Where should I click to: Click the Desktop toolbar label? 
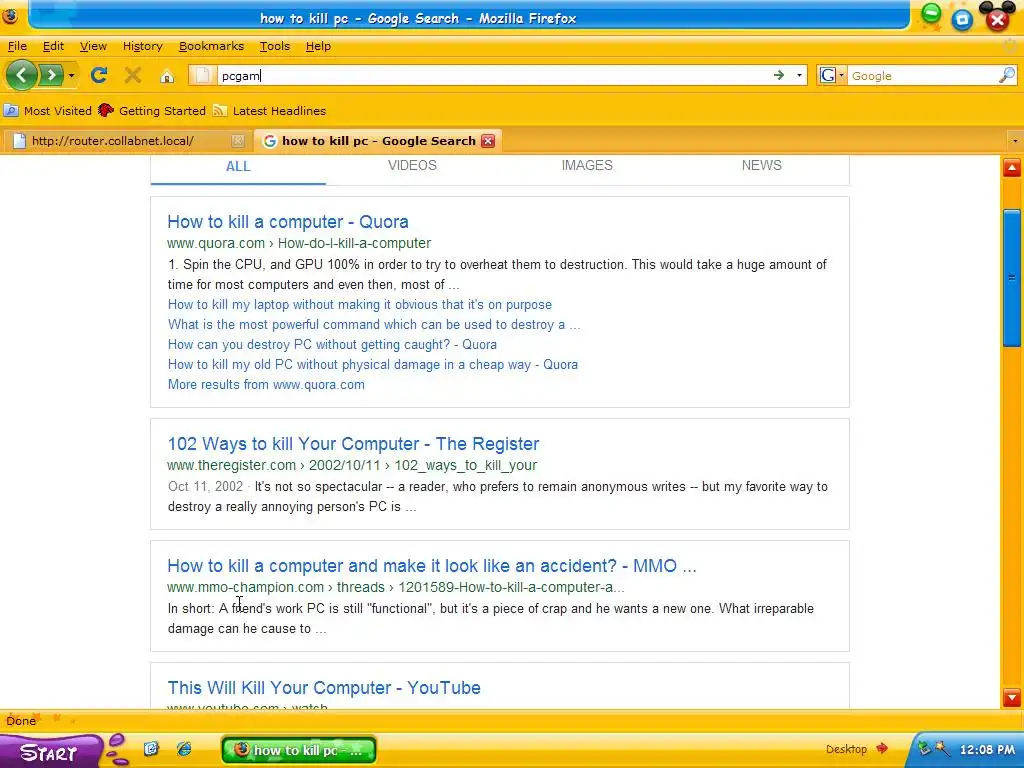(846, 749)
